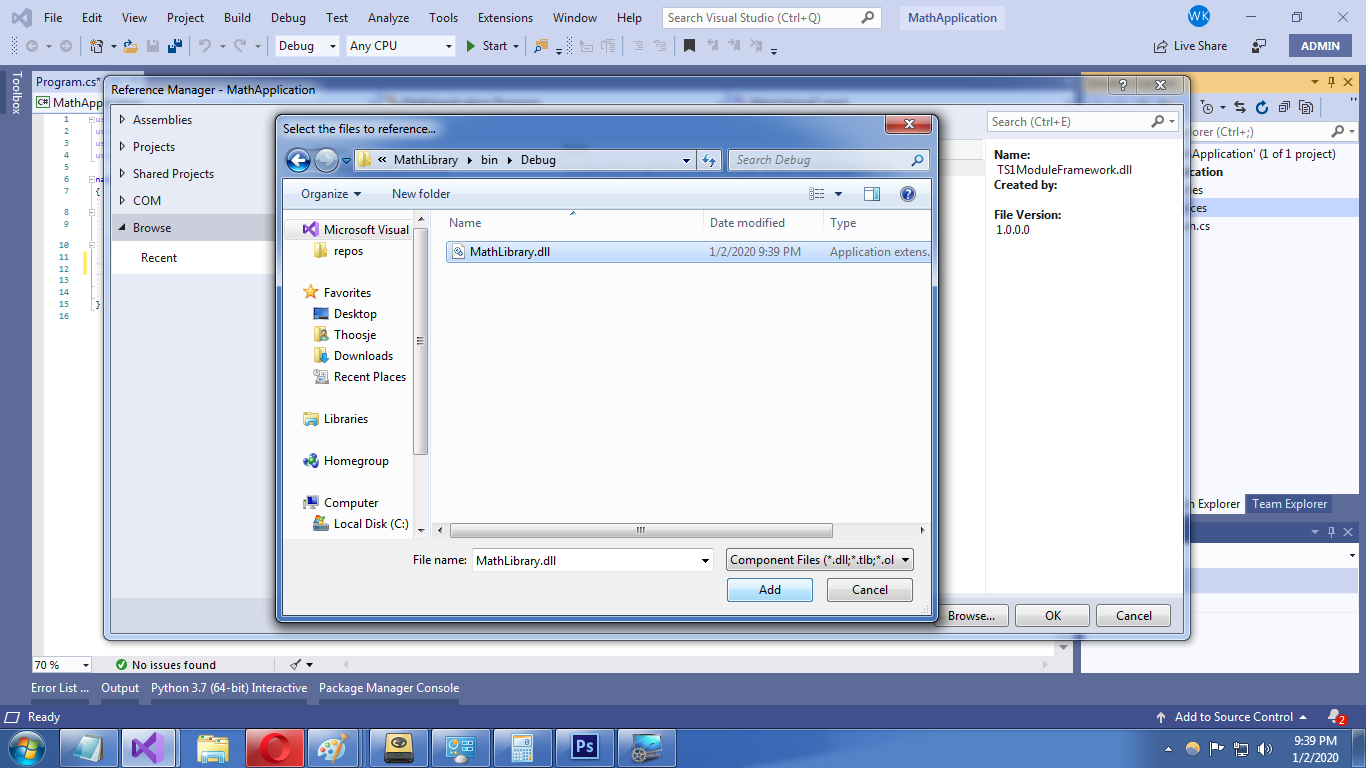Open Paint from the taskbar
Image resolution: width=1366 pixels, height=768 pixels.
pyautogui.click(x=330, y=748)
